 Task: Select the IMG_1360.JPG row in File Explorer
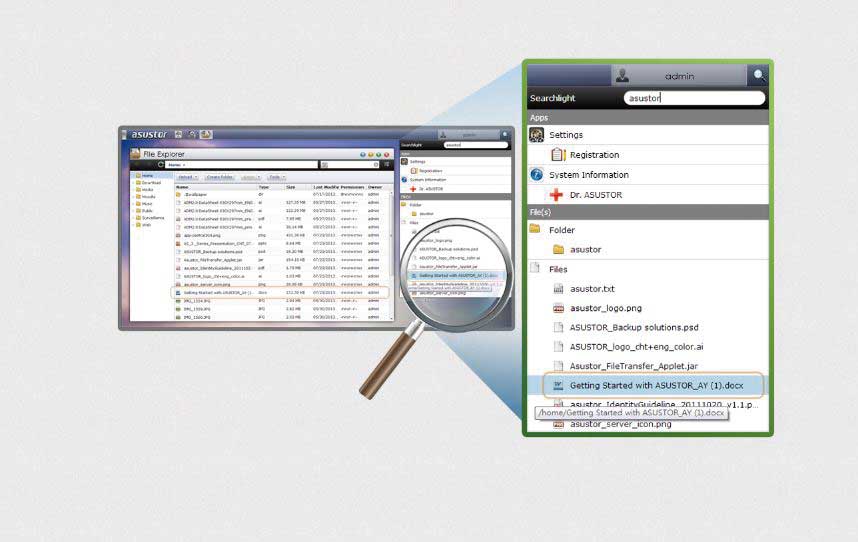282,317
